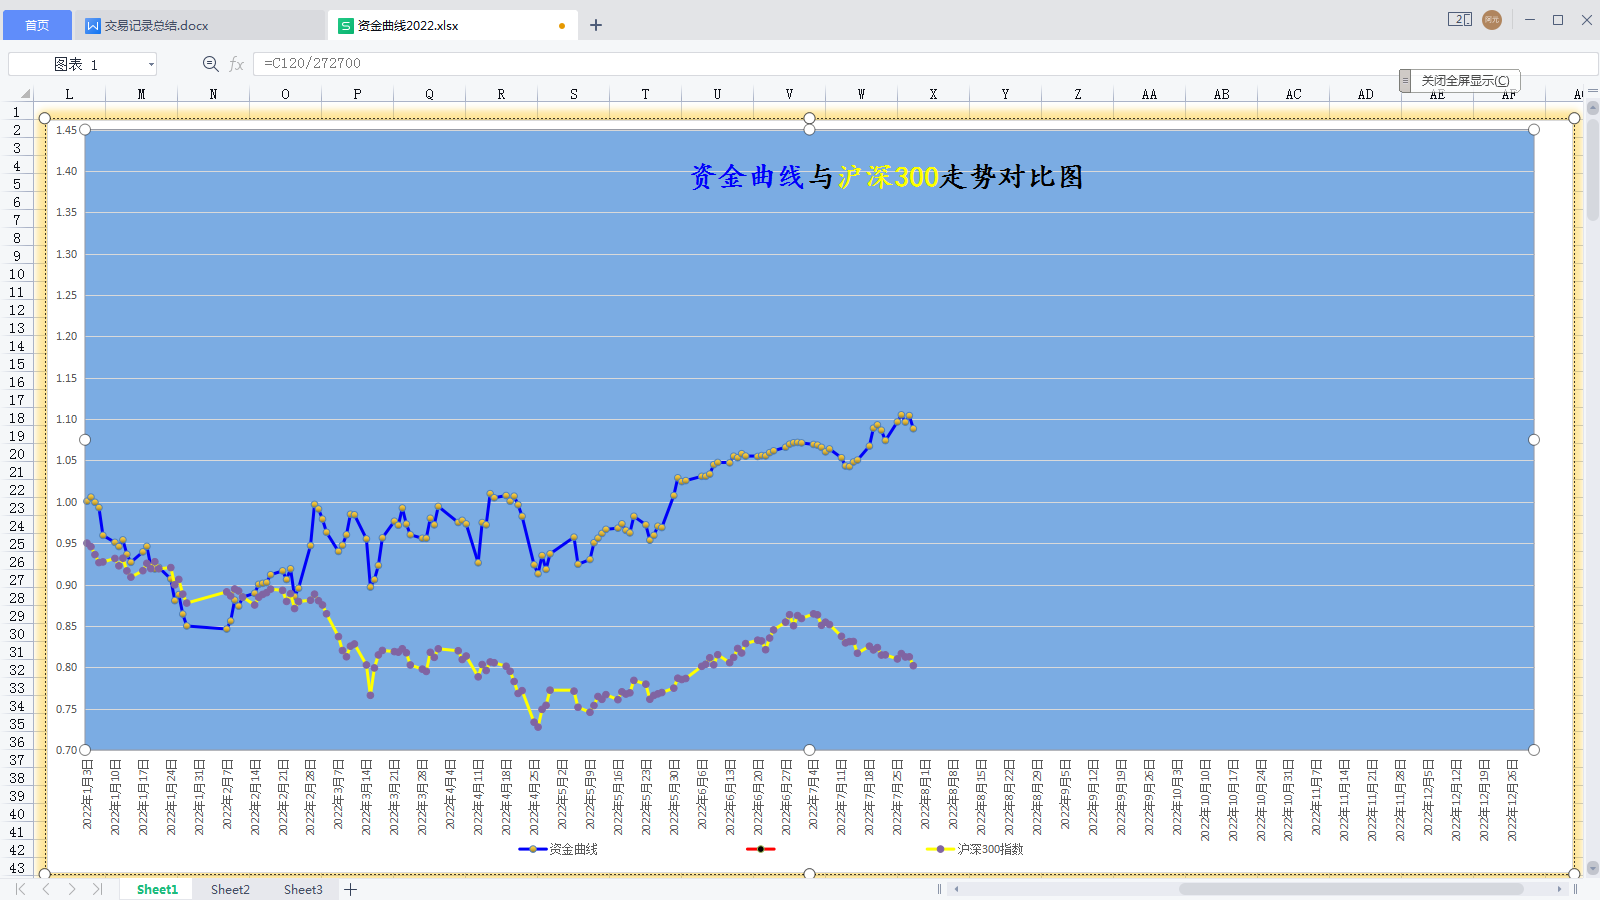Viewport: 1600px width, 900px height.
Task: Open the user avatar account menu
Action: coord(1492,20)
